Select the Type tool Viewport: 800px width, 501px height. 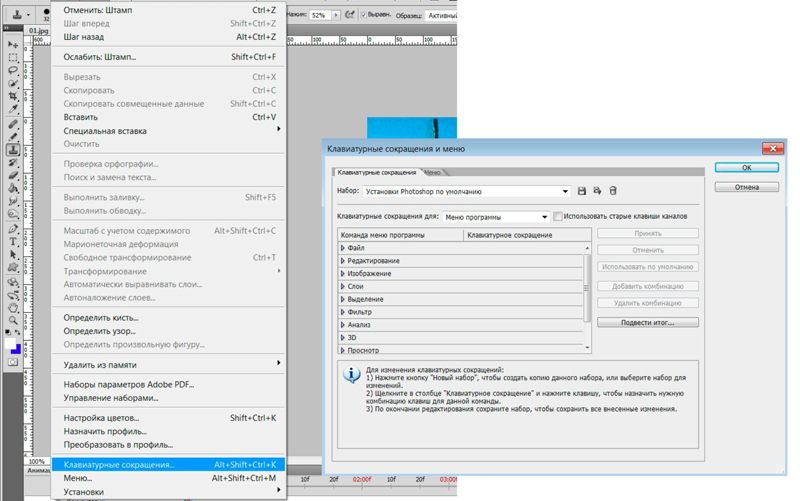13,241
